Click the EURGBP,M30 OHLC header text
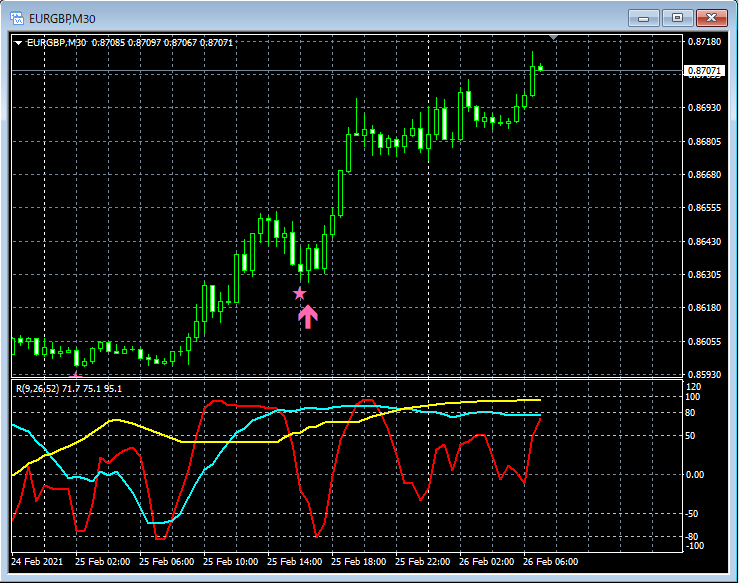Screen dimensions: 740x583 click(x=130, y=42)
